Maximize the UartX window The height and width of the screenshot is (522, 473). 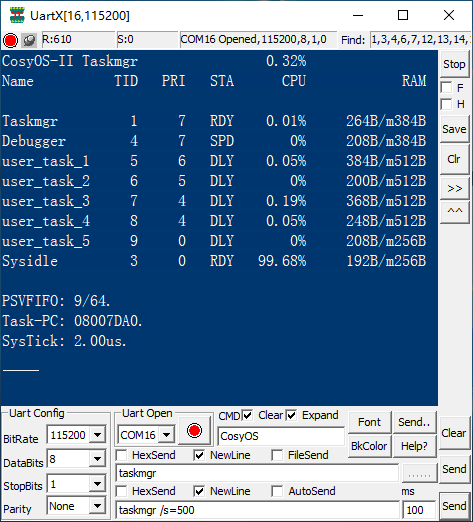click(403, 15)
